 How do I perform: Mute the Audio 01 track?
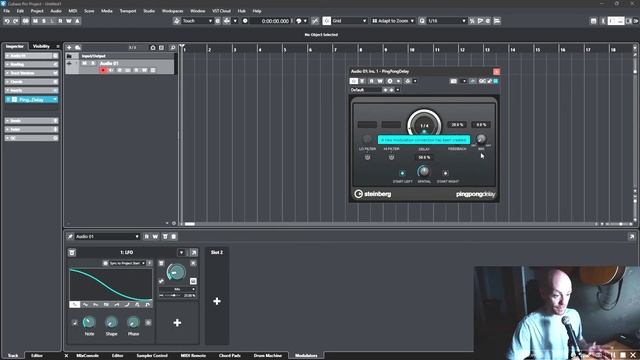(84, 63)
